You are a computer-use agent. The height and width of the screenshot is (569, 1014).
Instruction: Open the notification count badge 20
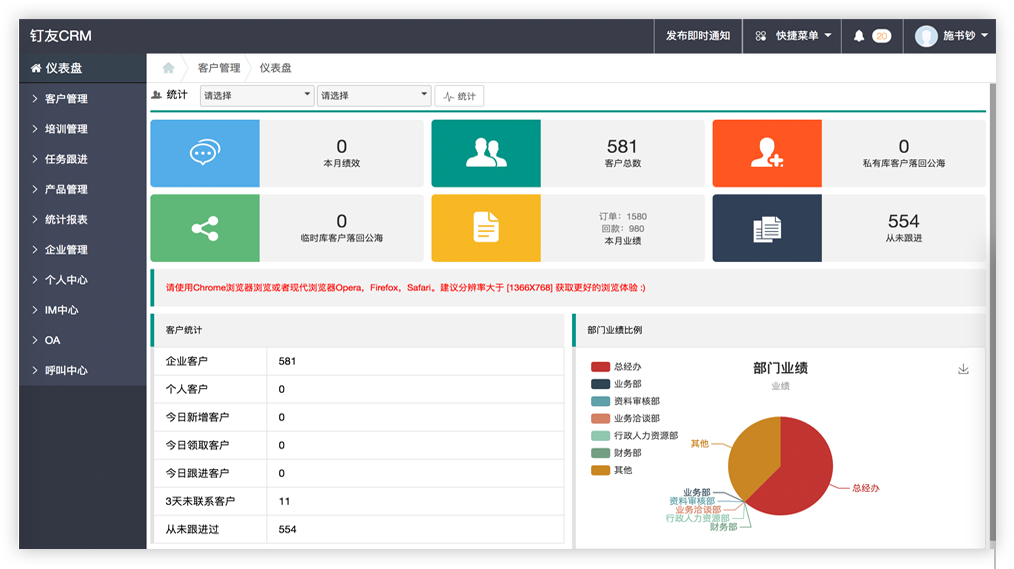click(881, 36)
